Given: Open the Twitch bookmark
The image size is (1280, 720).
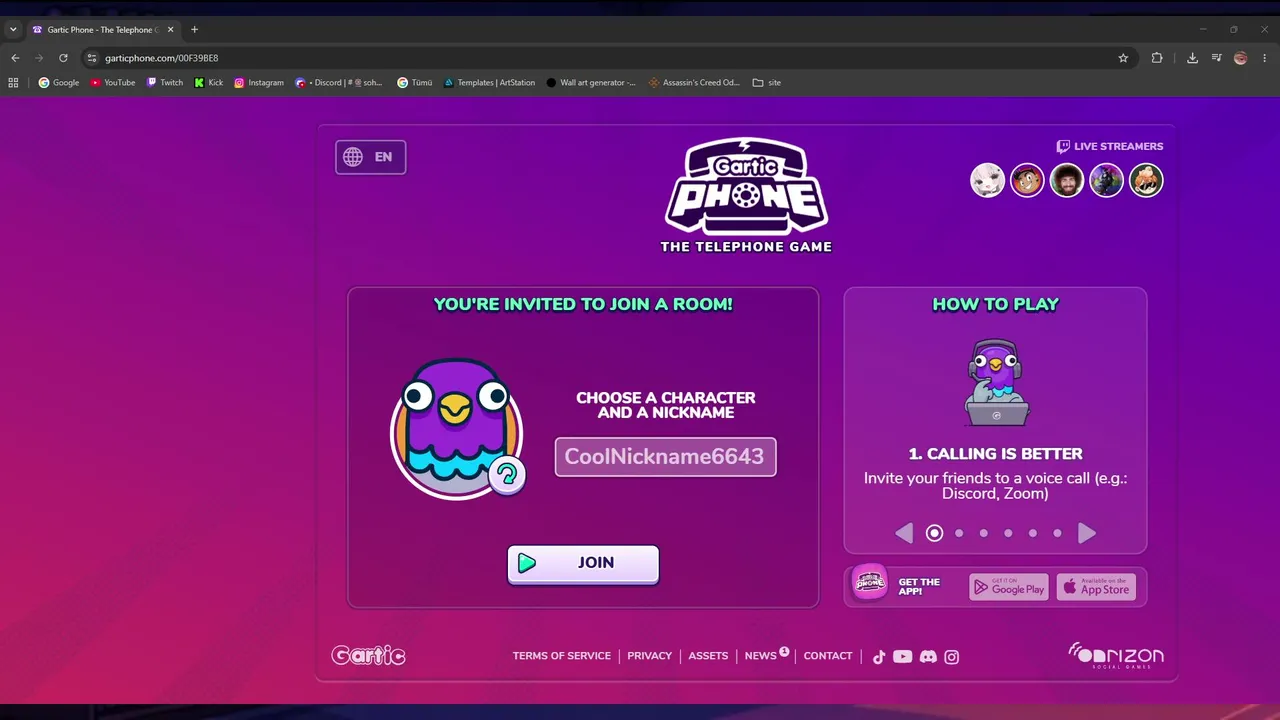Looking at the screenshot, I should tap(165, 83).
